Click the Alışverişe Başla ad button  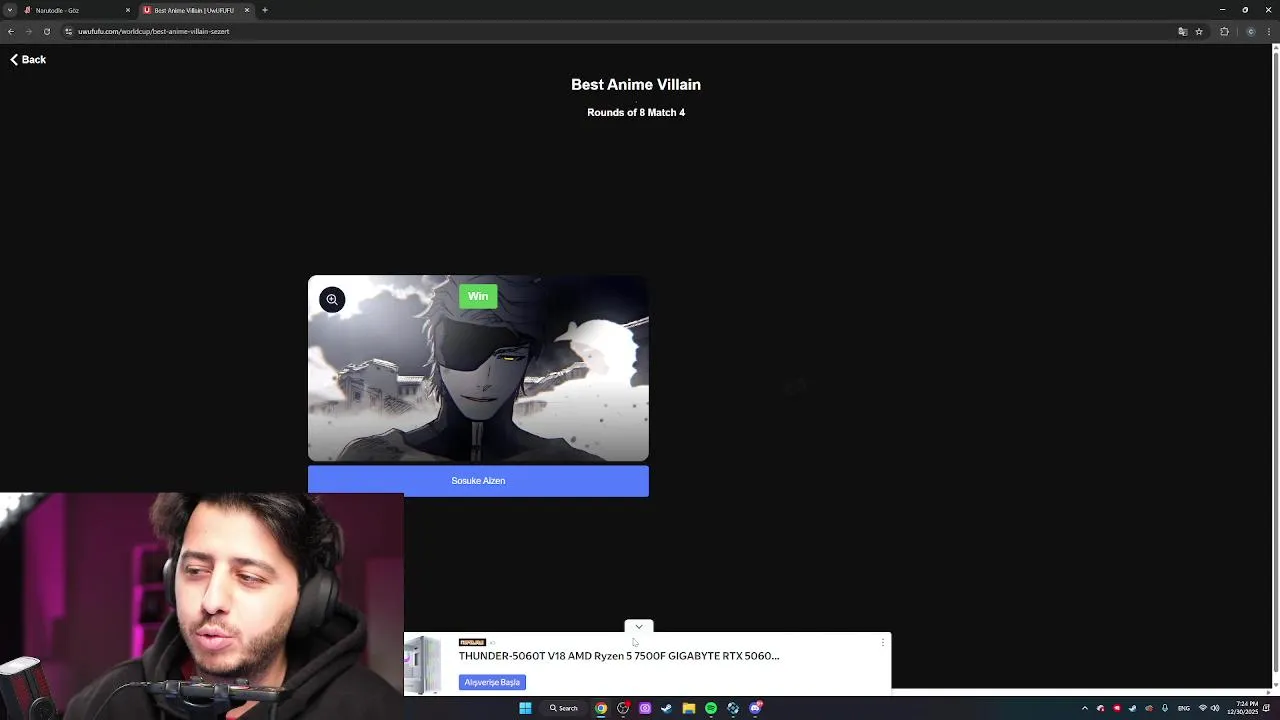492,682
